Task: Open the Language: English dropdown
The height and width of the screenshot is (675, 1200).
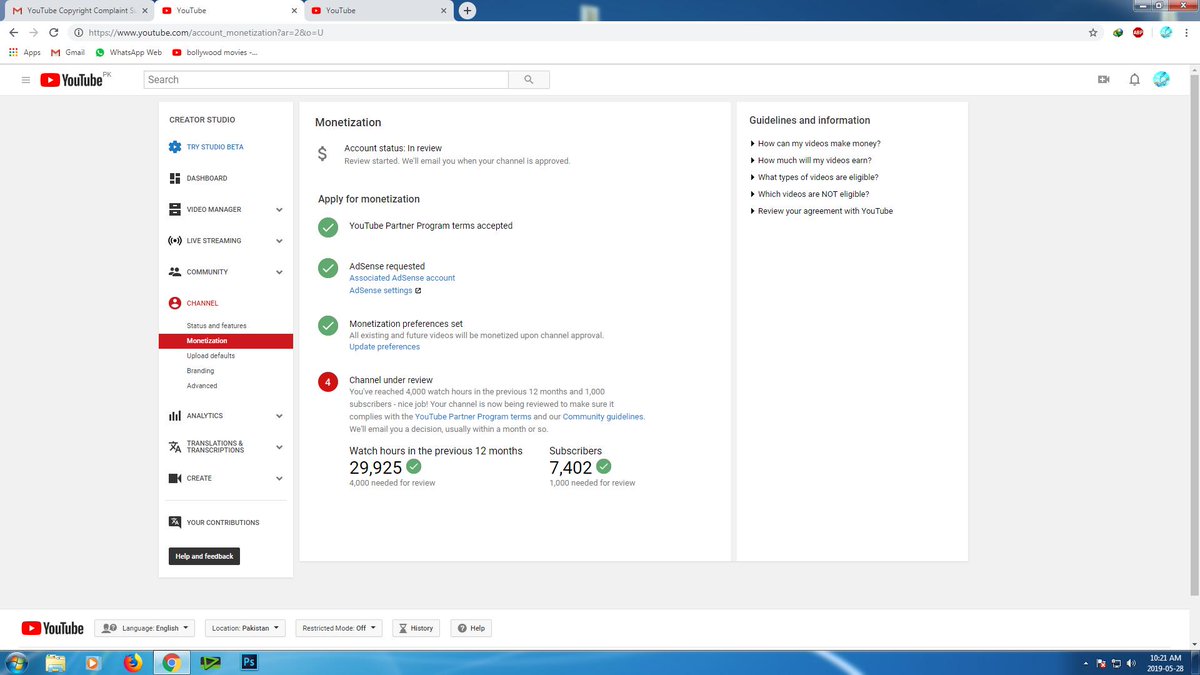Action: point(145,628)
